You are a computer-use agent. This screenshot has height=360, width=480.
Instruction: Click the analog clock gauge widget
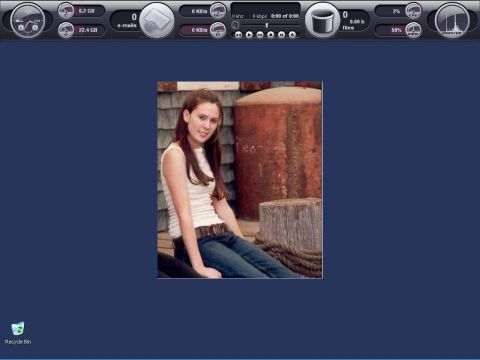pyautogui.click(x=28, y=21)
